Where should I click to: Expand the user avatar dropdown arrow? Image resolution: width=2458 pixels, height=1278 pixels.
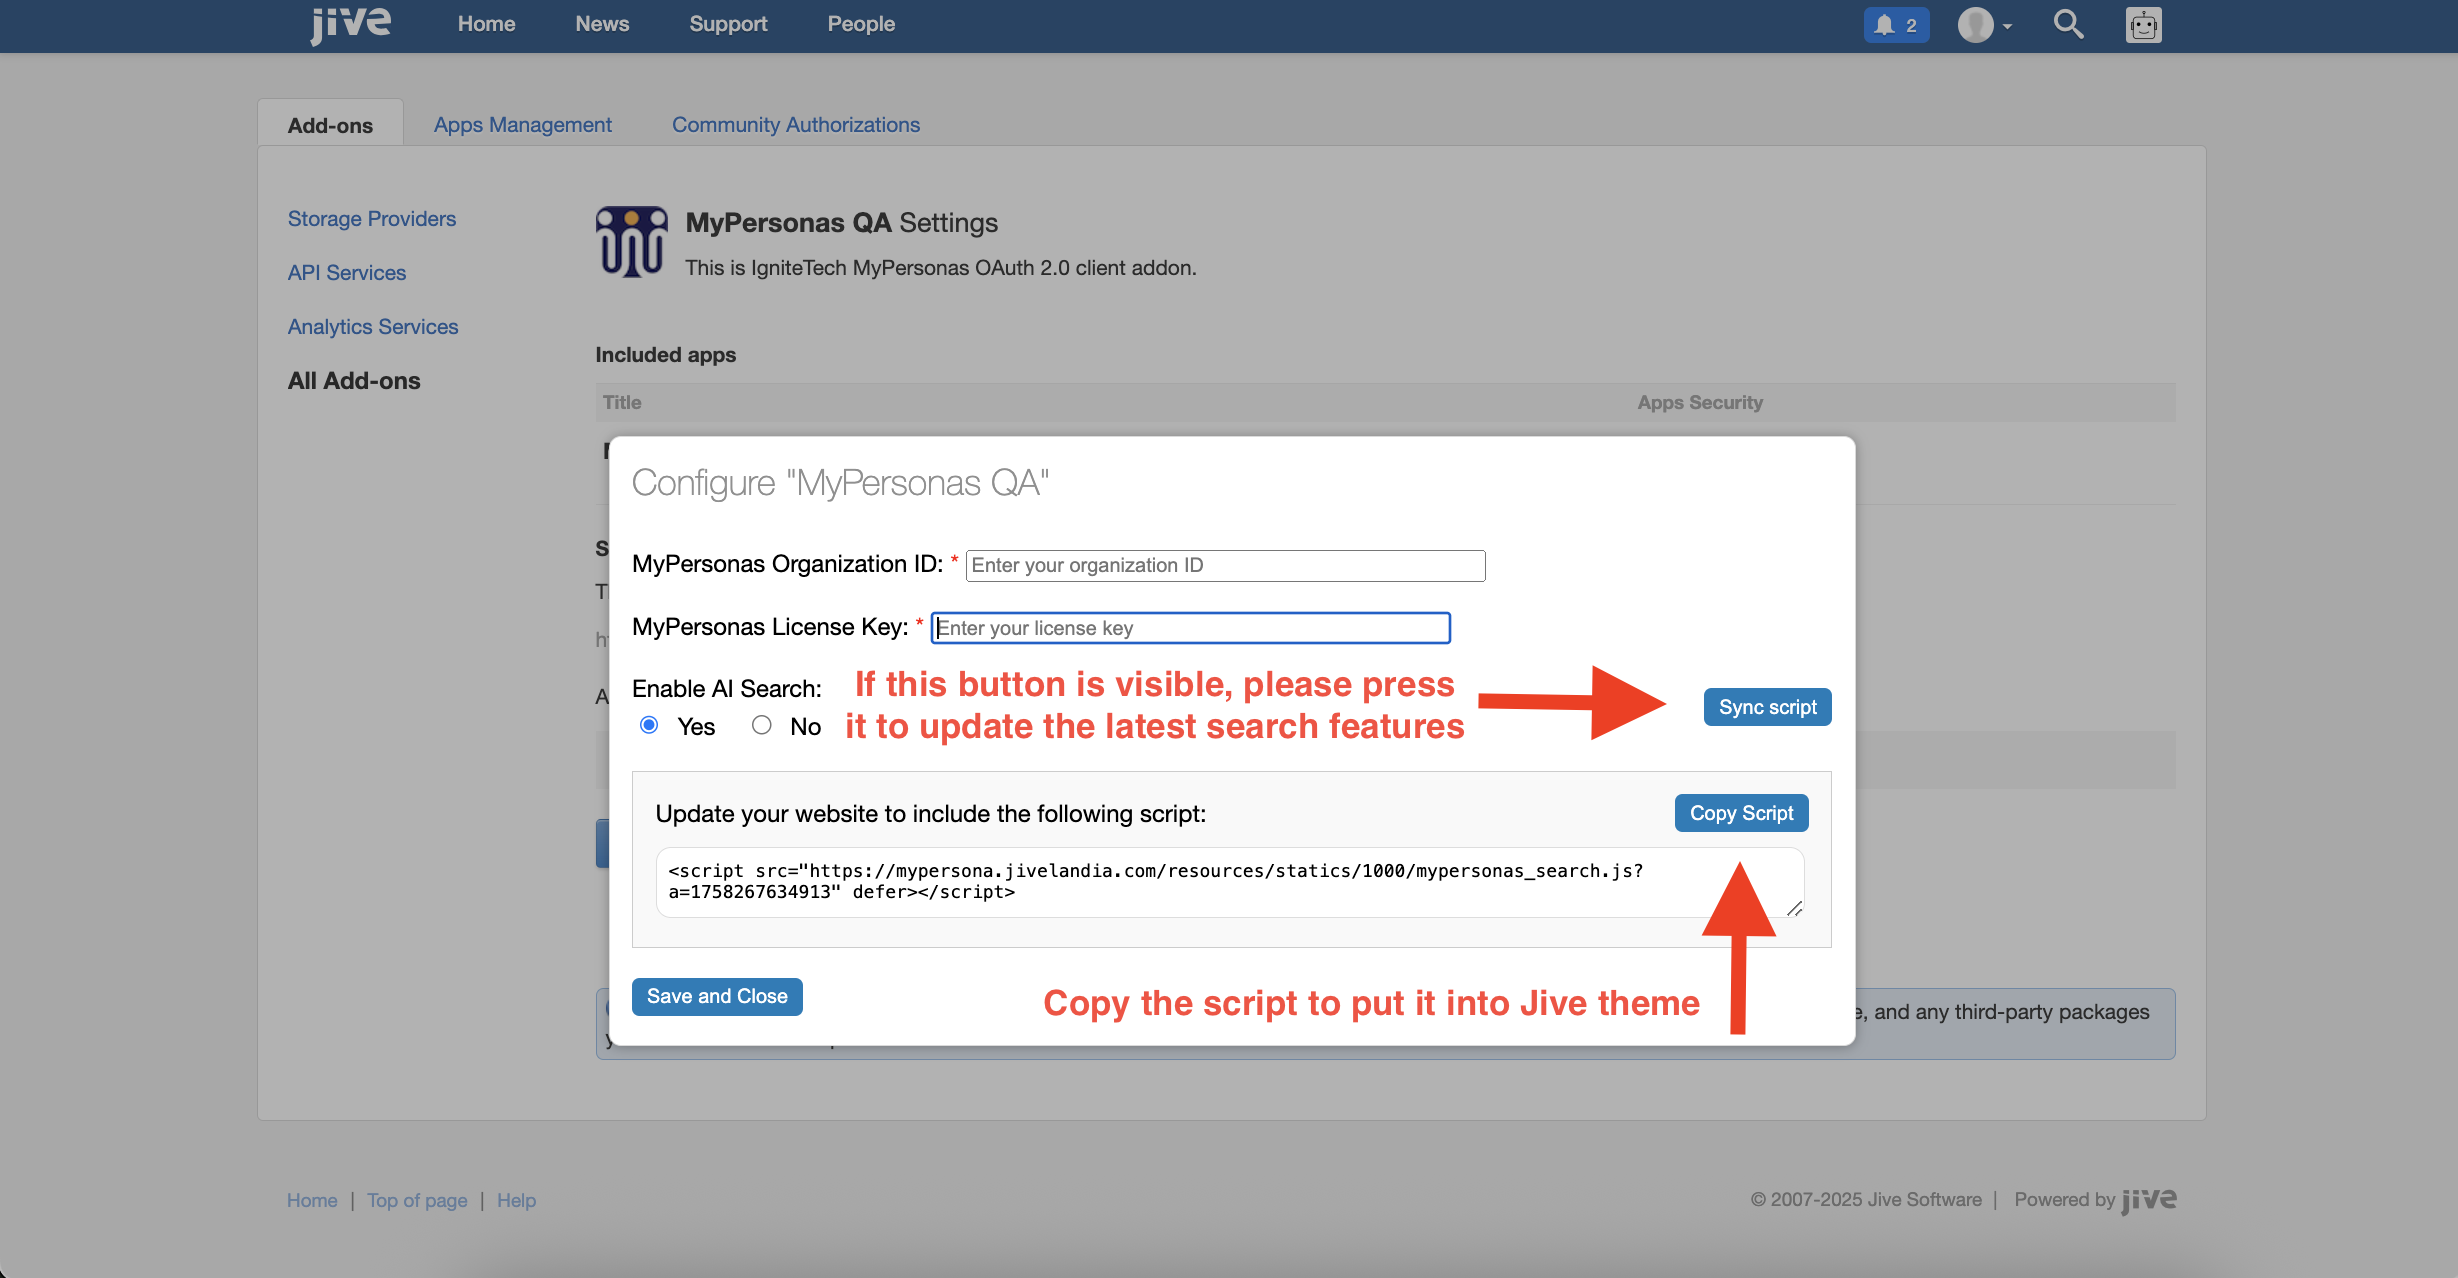(2007, 27)
